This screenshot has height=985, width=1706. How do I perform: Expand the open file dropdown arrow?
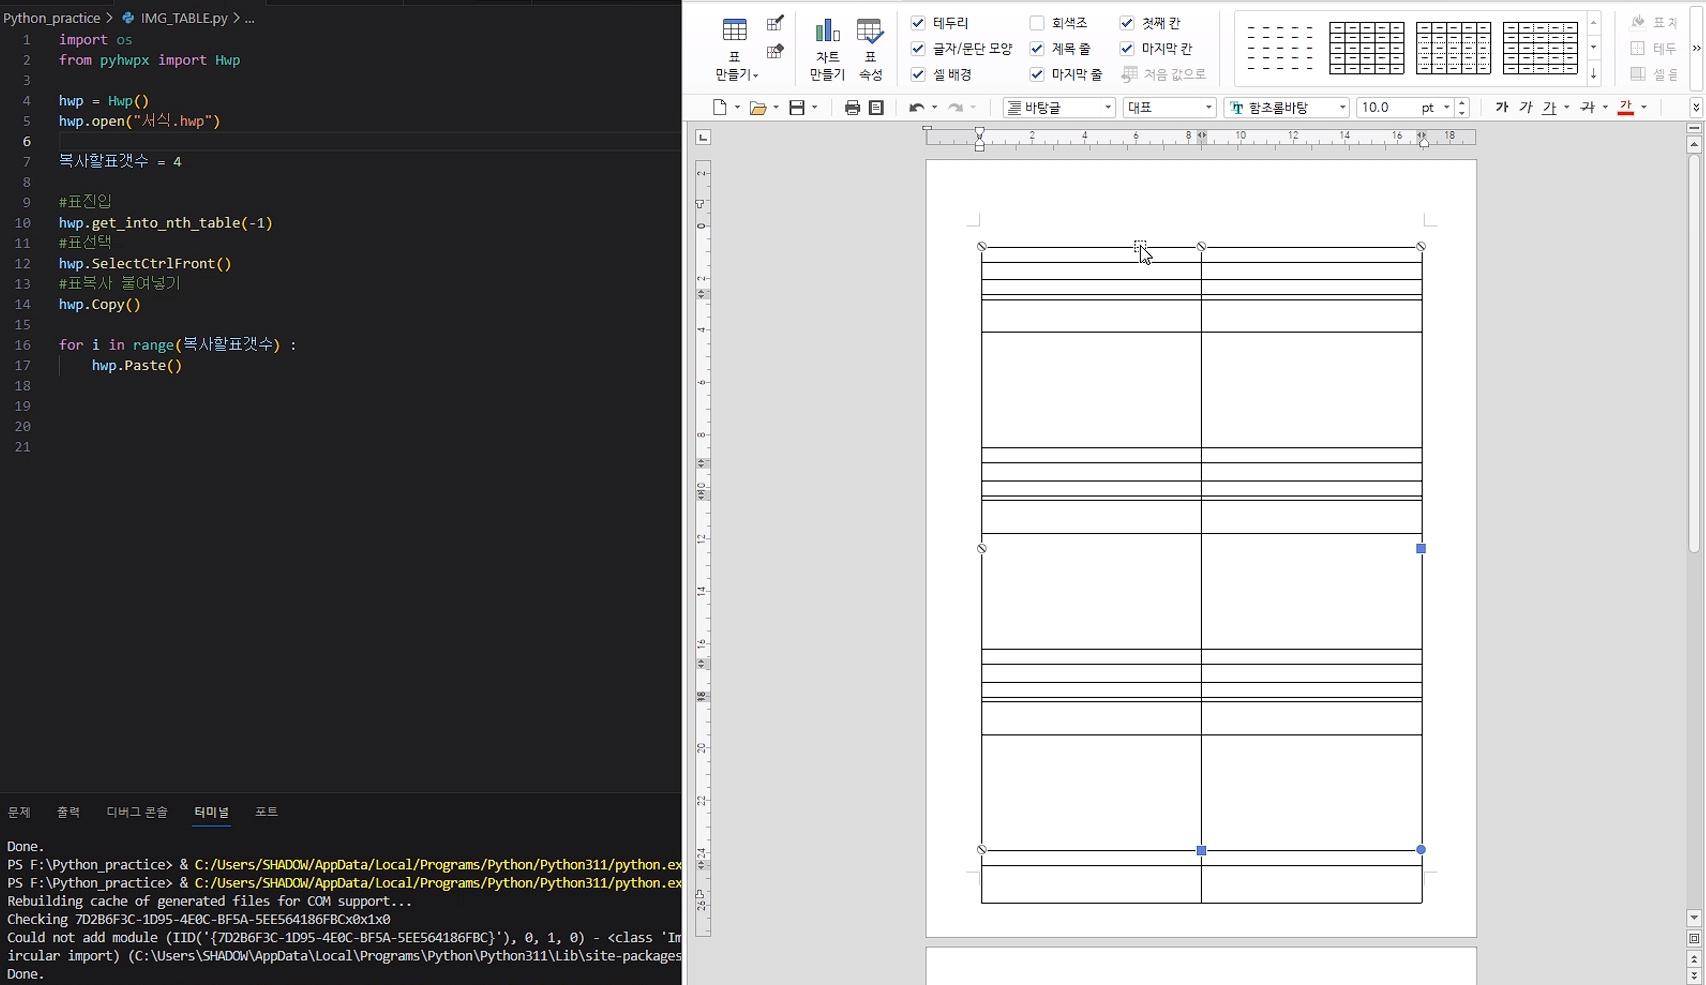(776, 107)
